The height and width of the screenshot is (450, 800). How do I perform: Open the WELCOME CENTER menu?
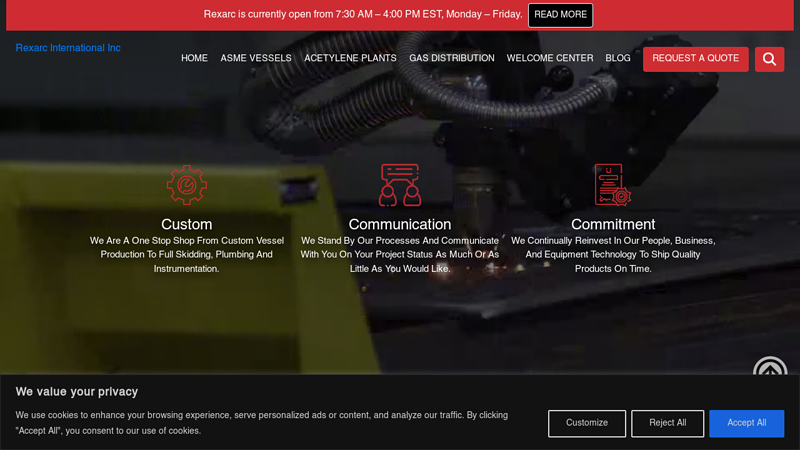[550, 58]
